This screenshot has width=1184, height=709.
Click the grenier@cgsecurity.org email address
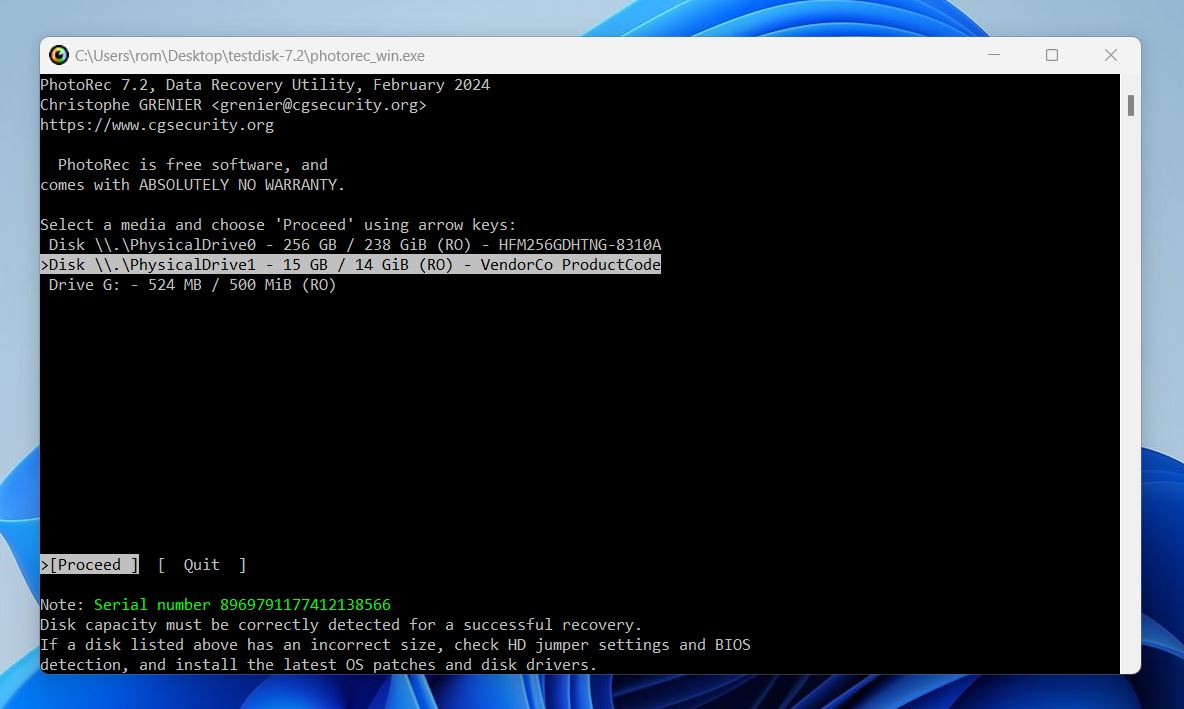319,105
